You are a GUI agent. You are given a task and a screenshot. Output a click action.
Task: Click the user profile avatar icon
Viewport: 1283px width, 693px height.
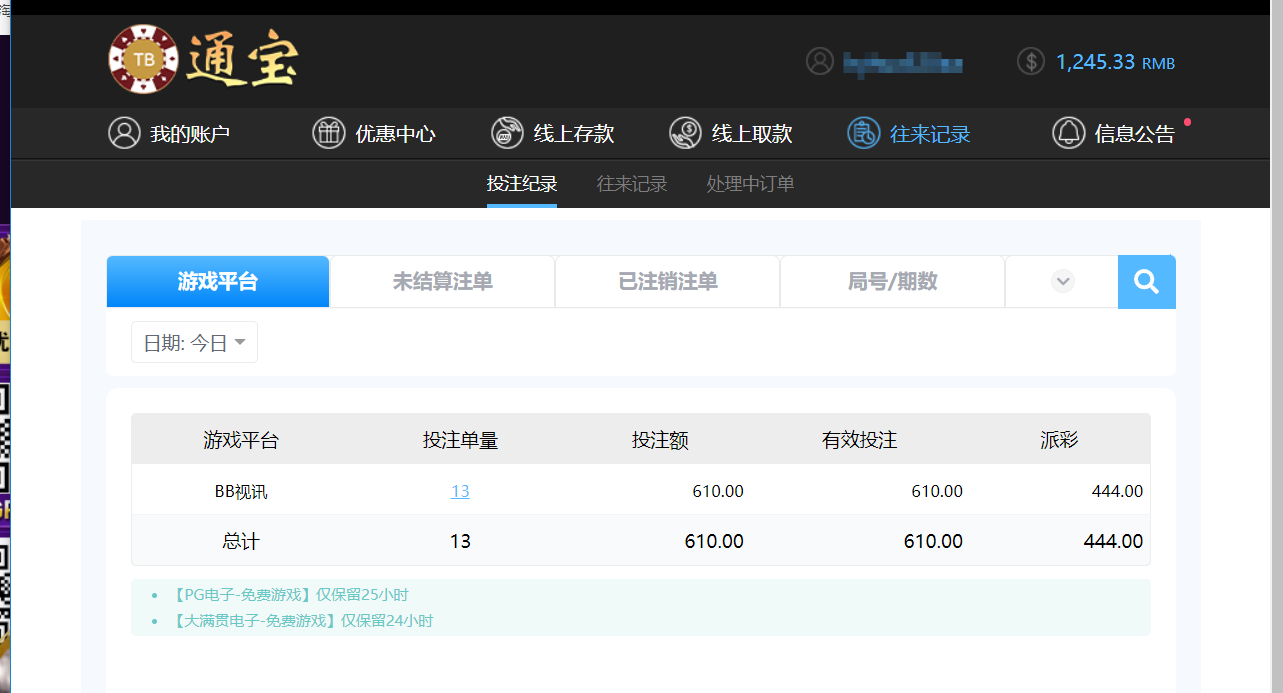click(x=820, y=61)
